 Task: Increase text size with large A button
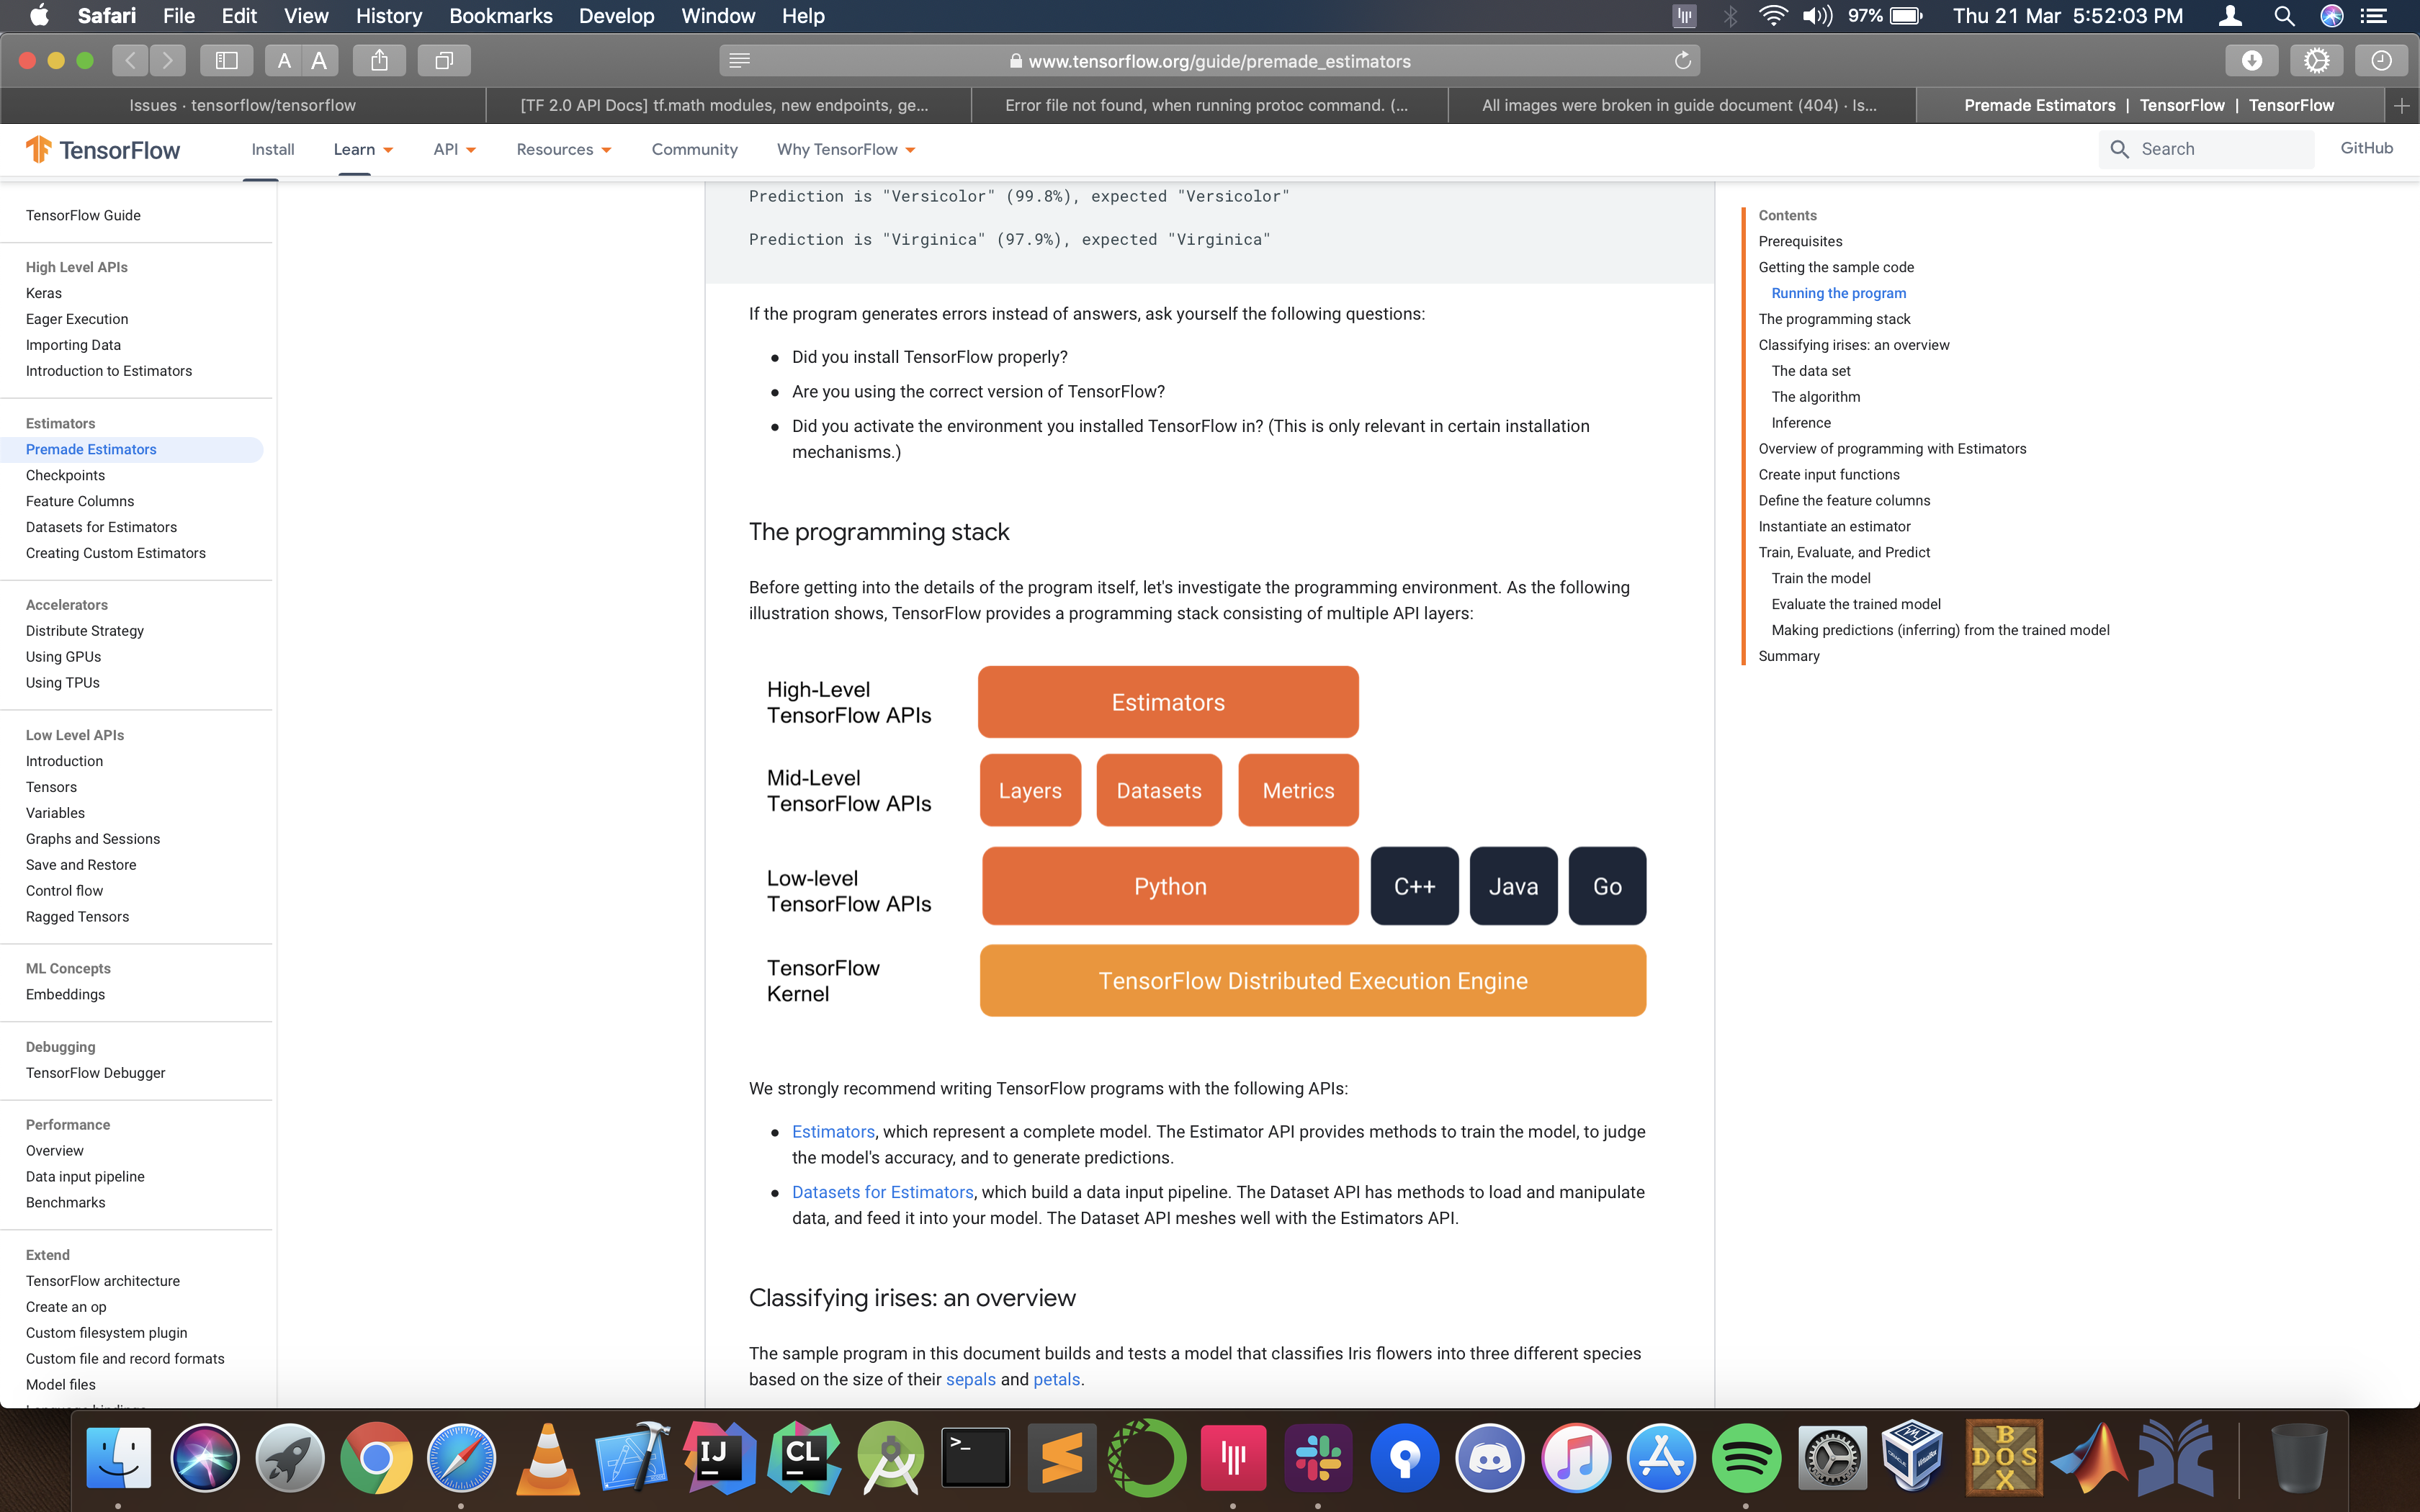[319, 61]
